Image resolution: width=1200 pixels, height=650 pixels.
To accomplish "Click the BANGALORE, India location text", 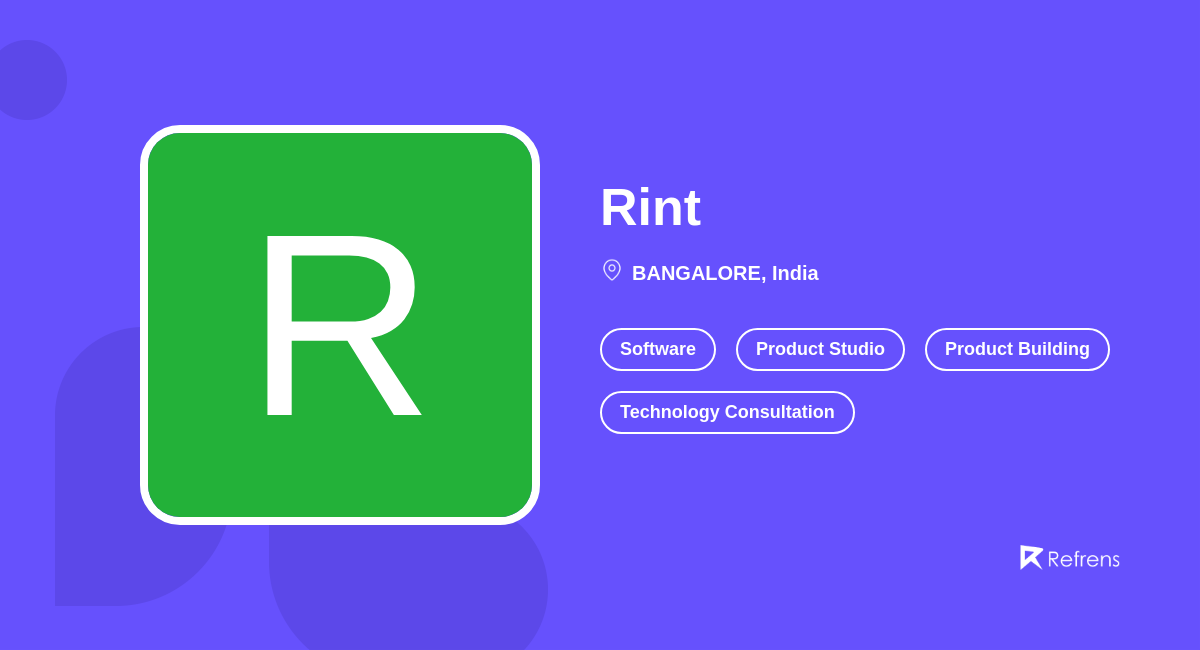I will click(x=724, y=272).
